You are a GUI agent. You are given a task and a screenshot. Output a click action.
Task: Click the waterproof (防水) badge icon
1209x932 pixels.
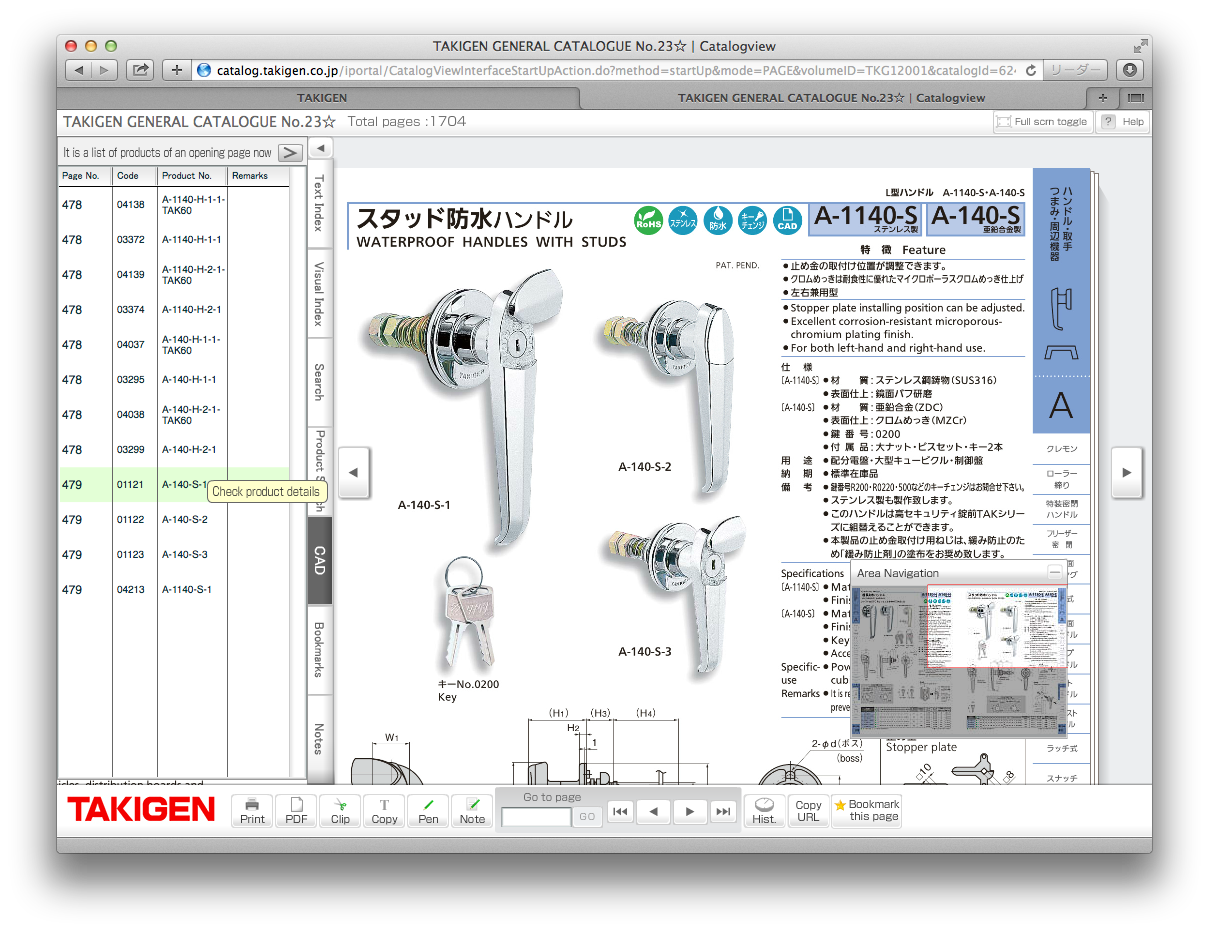[x=718, y=221]
